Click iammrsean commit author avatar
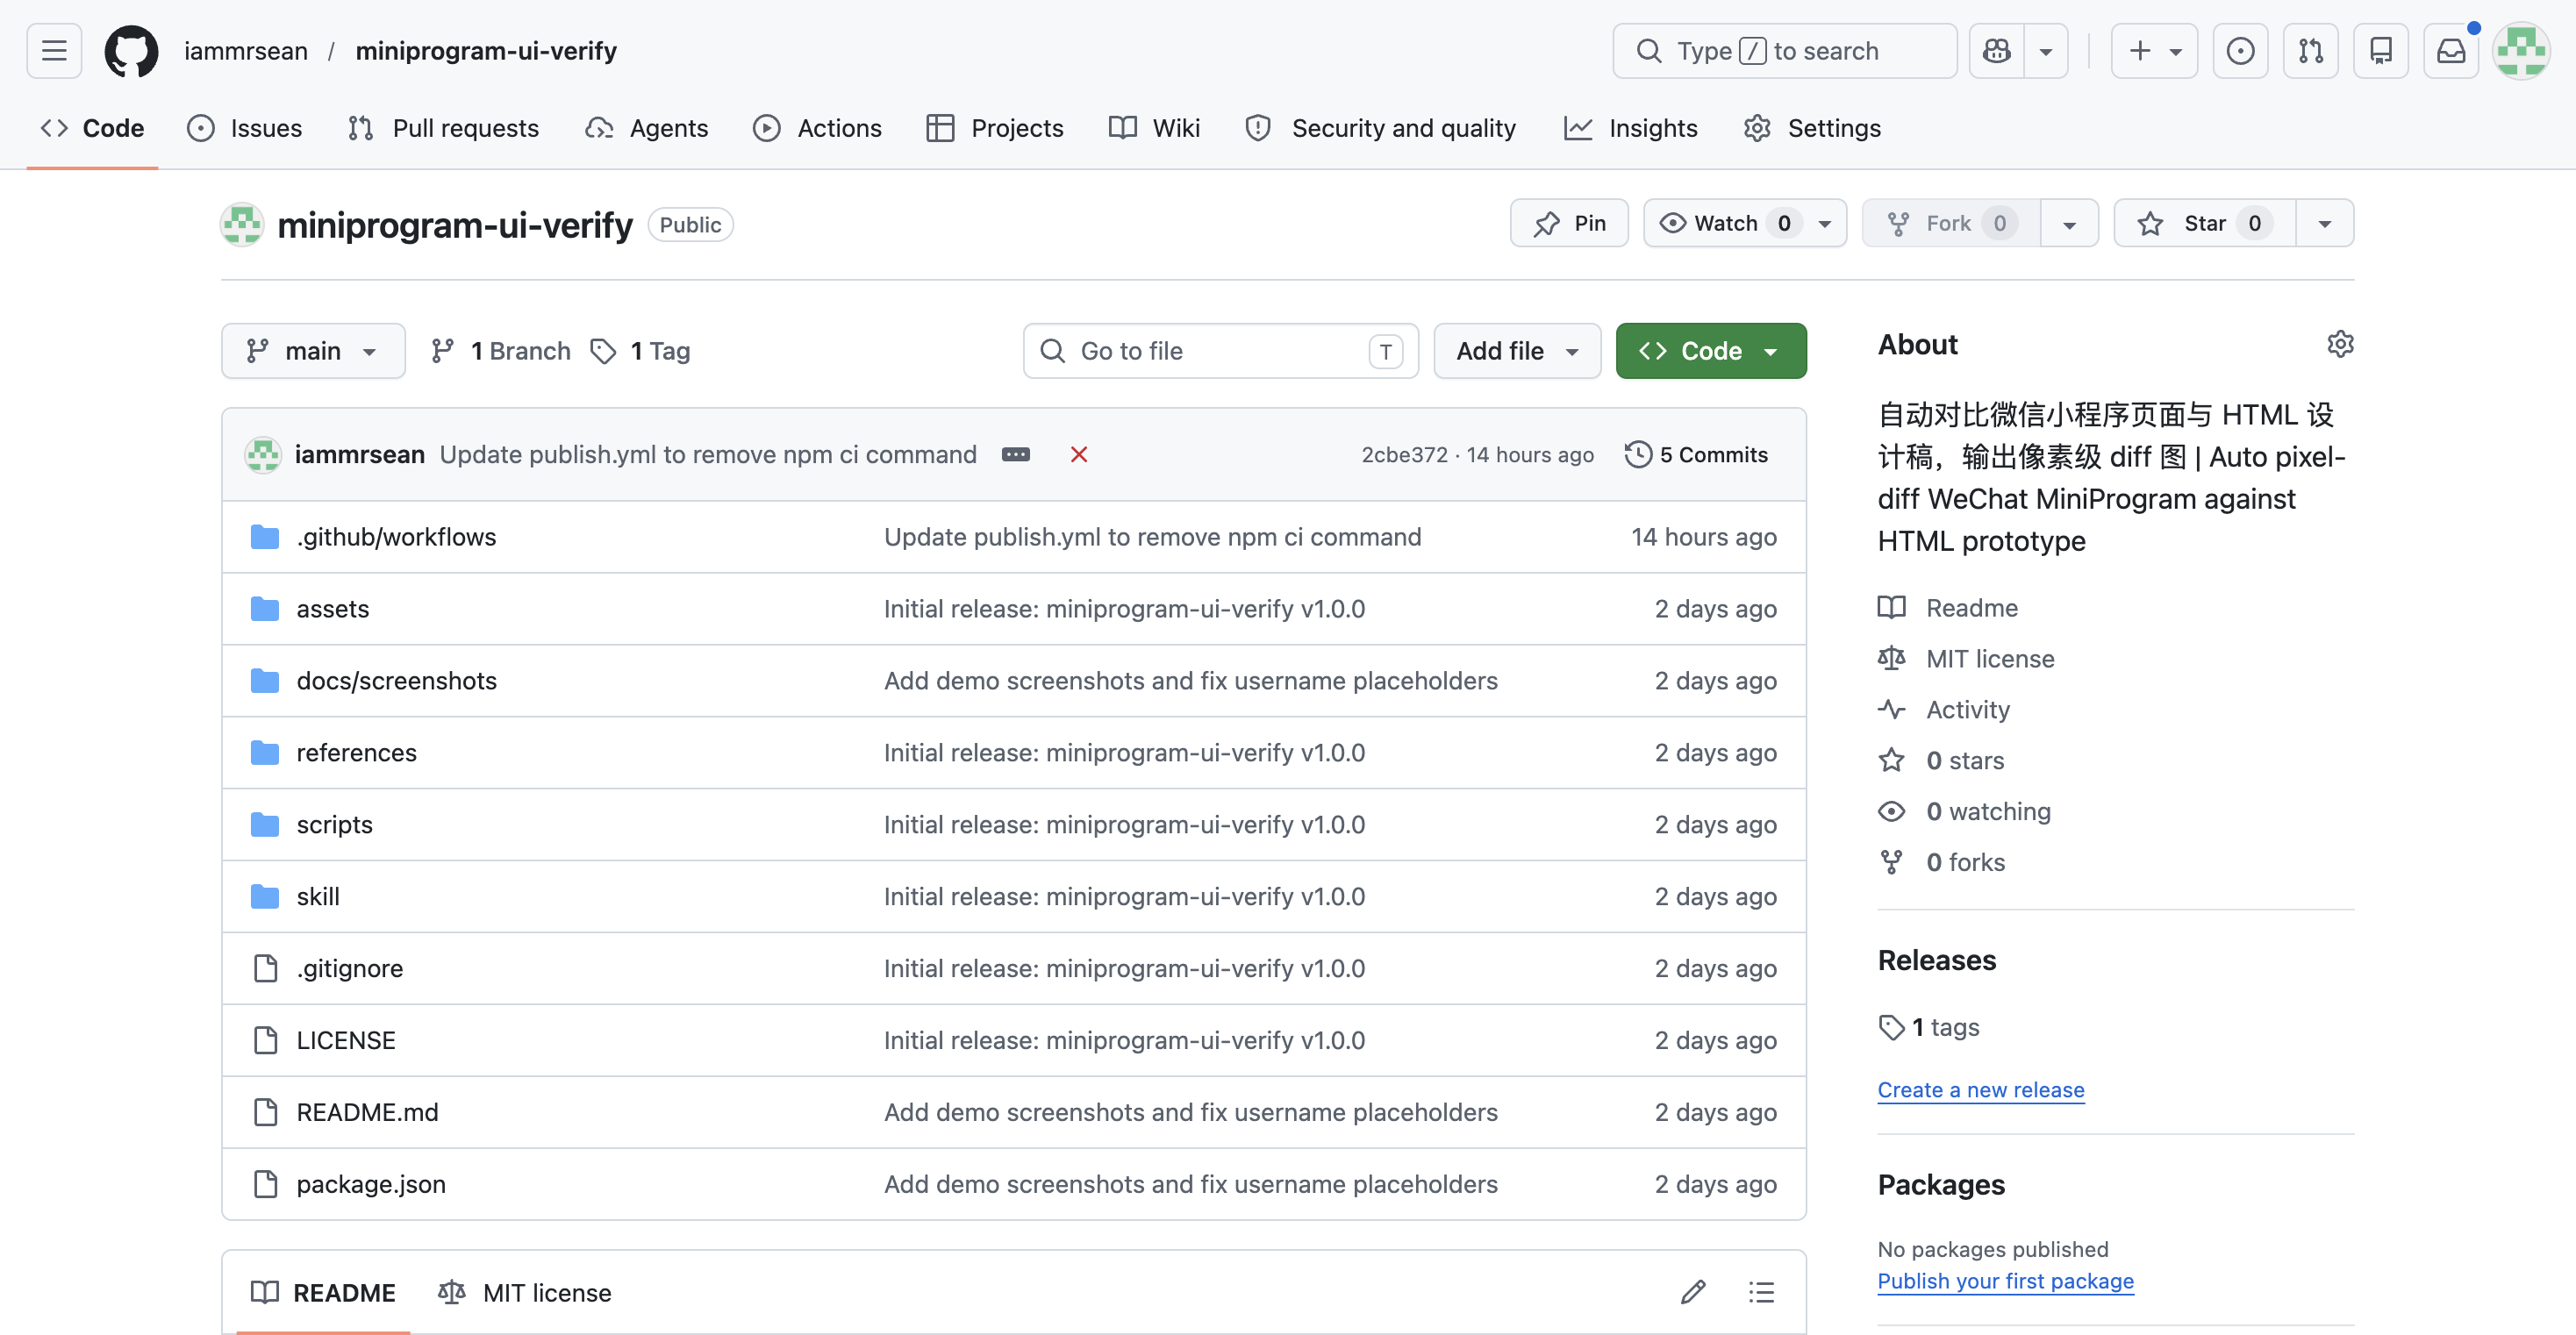2576x1335 pixels. [263, 455]
